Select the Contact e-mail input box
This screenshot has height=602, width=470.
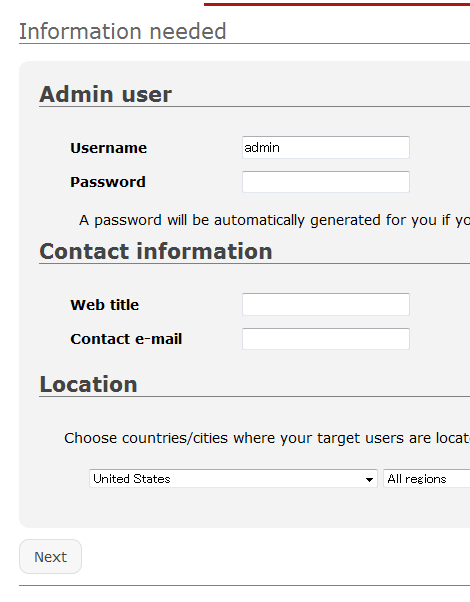(x=326, y=339)
